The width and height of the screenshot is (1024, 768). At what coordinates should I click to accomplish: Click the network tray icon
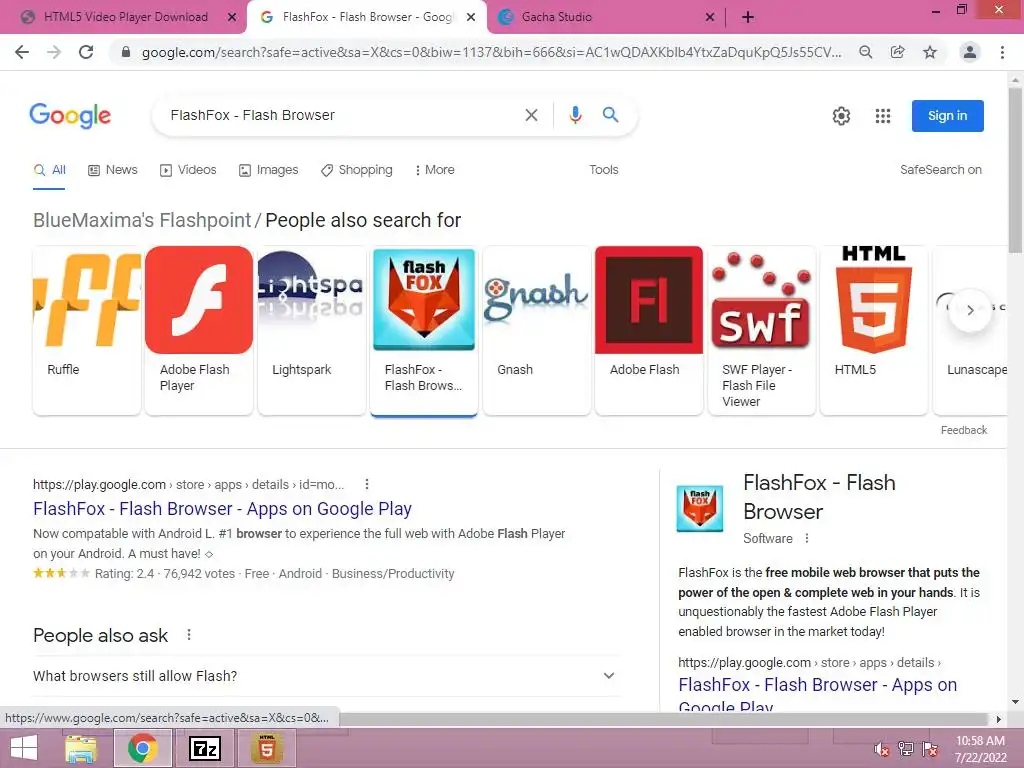point(906,749)
